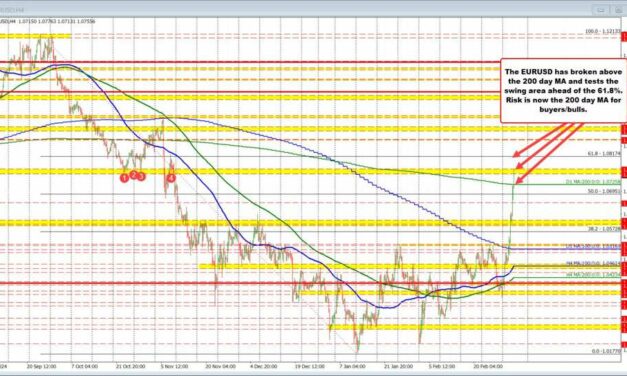The image size is (627, 376).
Task: Click red swing marker number 2
Action: point(134,175)
